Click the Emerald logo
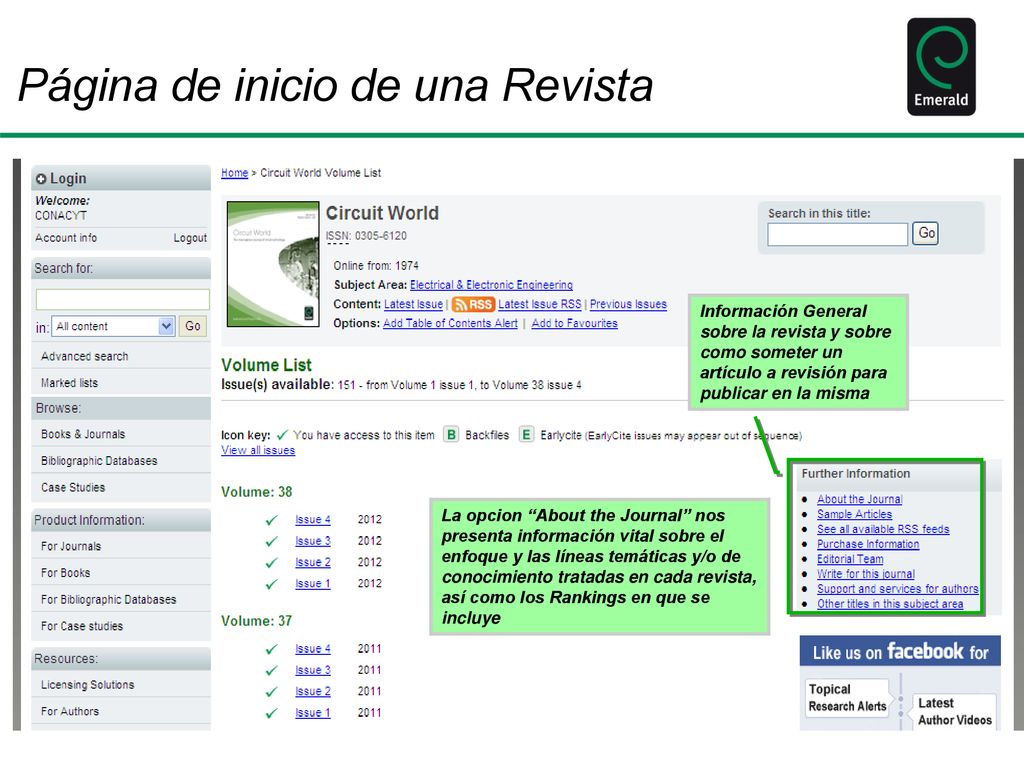1024x768 pixels. 941,67
